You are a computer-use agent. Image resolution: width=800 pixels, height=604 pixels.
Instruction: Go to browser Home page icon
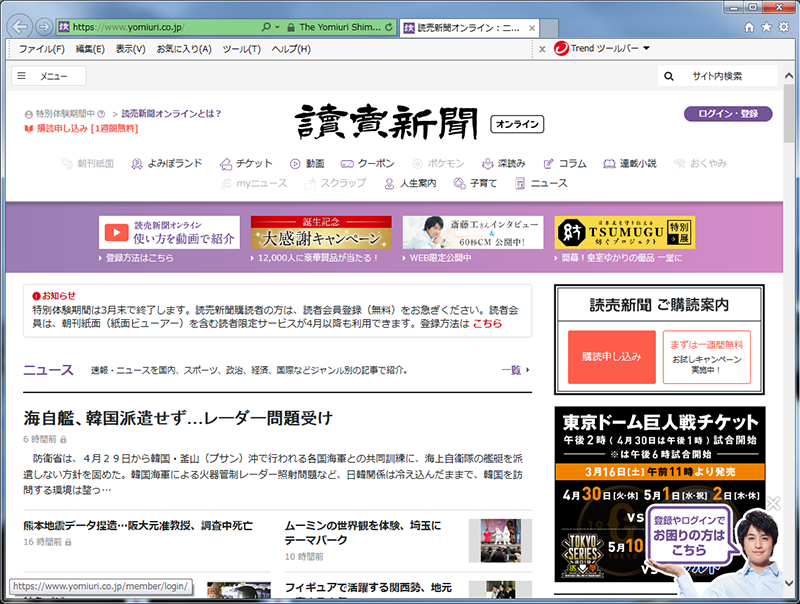click(749, 28)
